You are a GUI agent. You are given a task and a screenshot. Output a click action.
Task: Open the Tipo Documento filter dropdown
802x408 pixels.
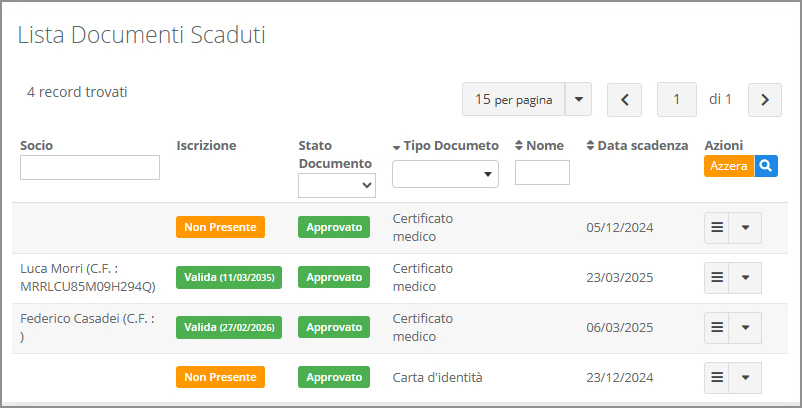[445, 174]
